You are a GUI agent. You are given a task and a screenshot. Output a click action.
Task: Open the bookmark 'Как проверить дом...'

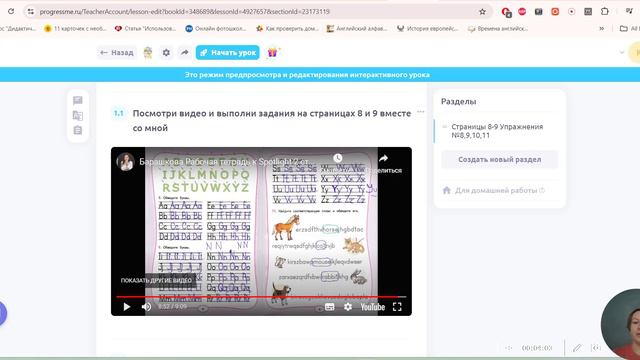[x=287, y=29]
